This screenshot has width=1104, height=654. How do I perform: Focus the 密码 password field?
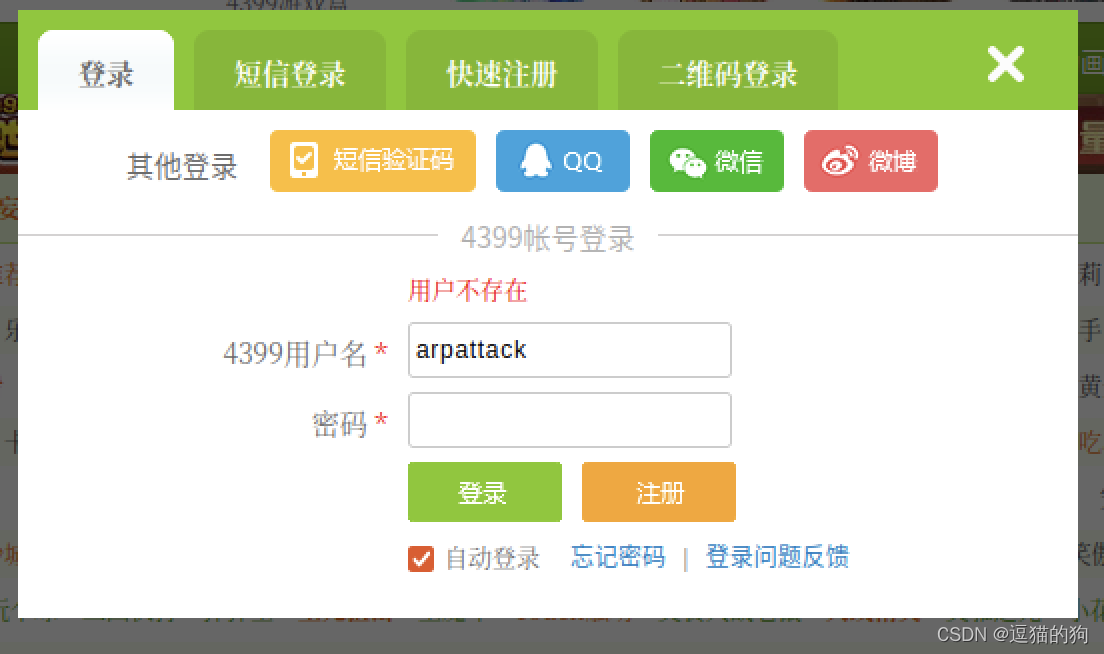[570, 420]
